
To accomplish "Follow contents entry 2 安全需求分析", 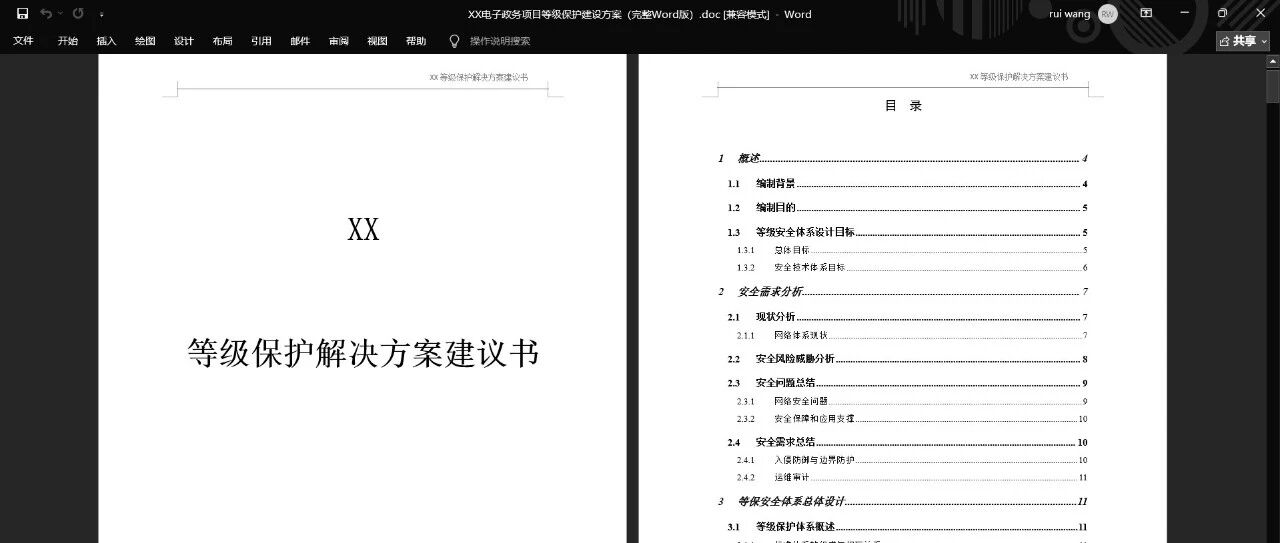I will [902, 292].
